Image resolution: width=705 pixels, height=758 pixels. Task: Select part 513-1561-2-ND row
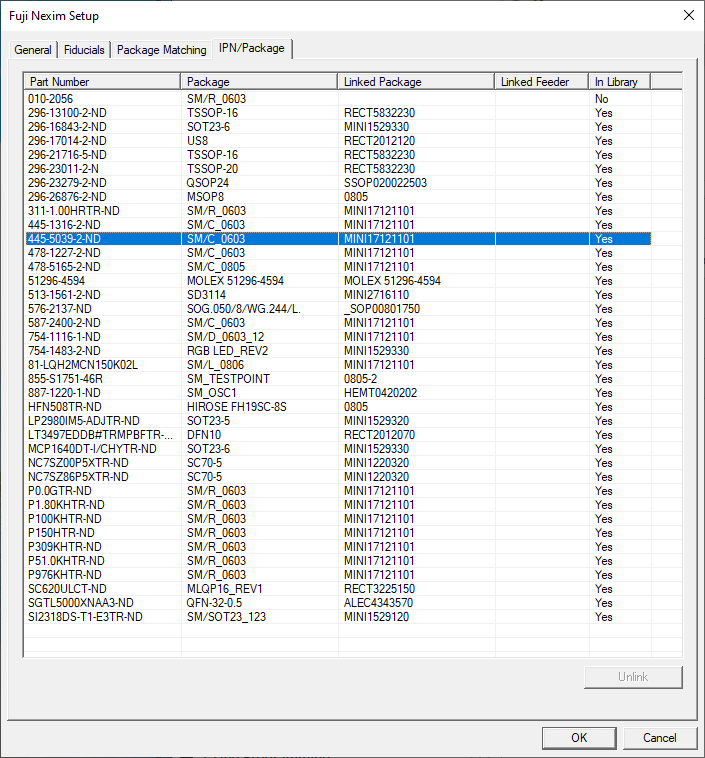point(338,295)
